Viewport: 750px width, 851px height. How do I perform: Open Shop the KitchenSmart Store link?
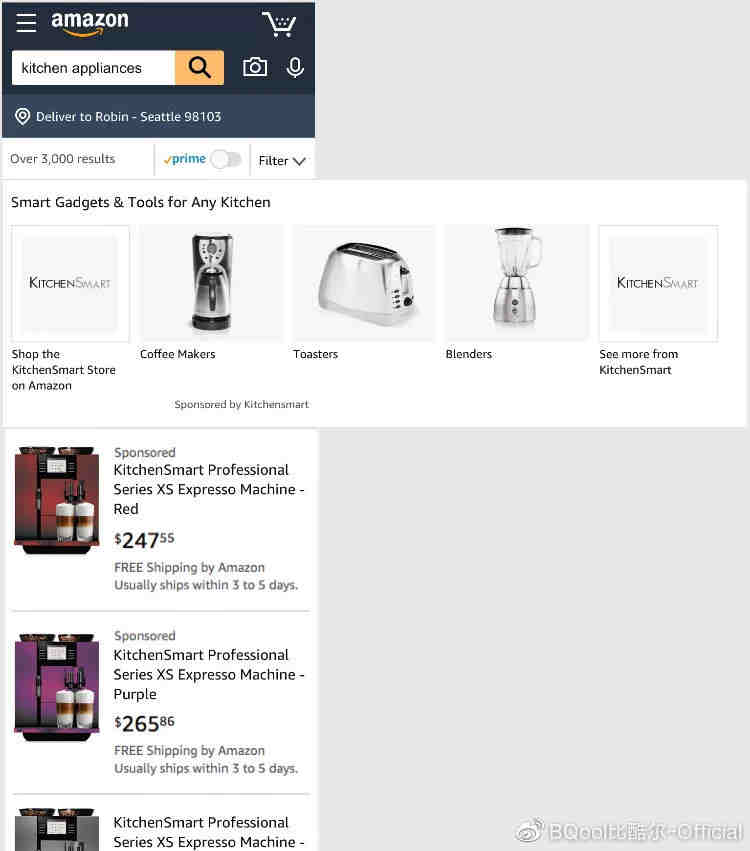63,370
